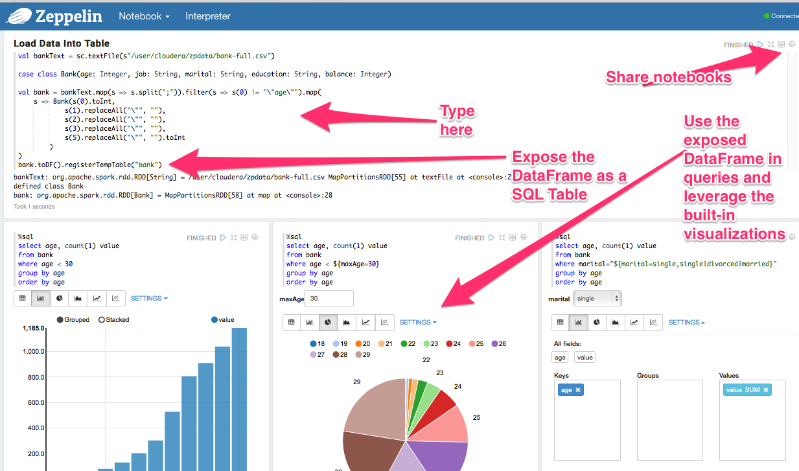Expand SETTINGS in the maxAge pie paragraph
Screen dimensions: 799x471
(418, 322)
